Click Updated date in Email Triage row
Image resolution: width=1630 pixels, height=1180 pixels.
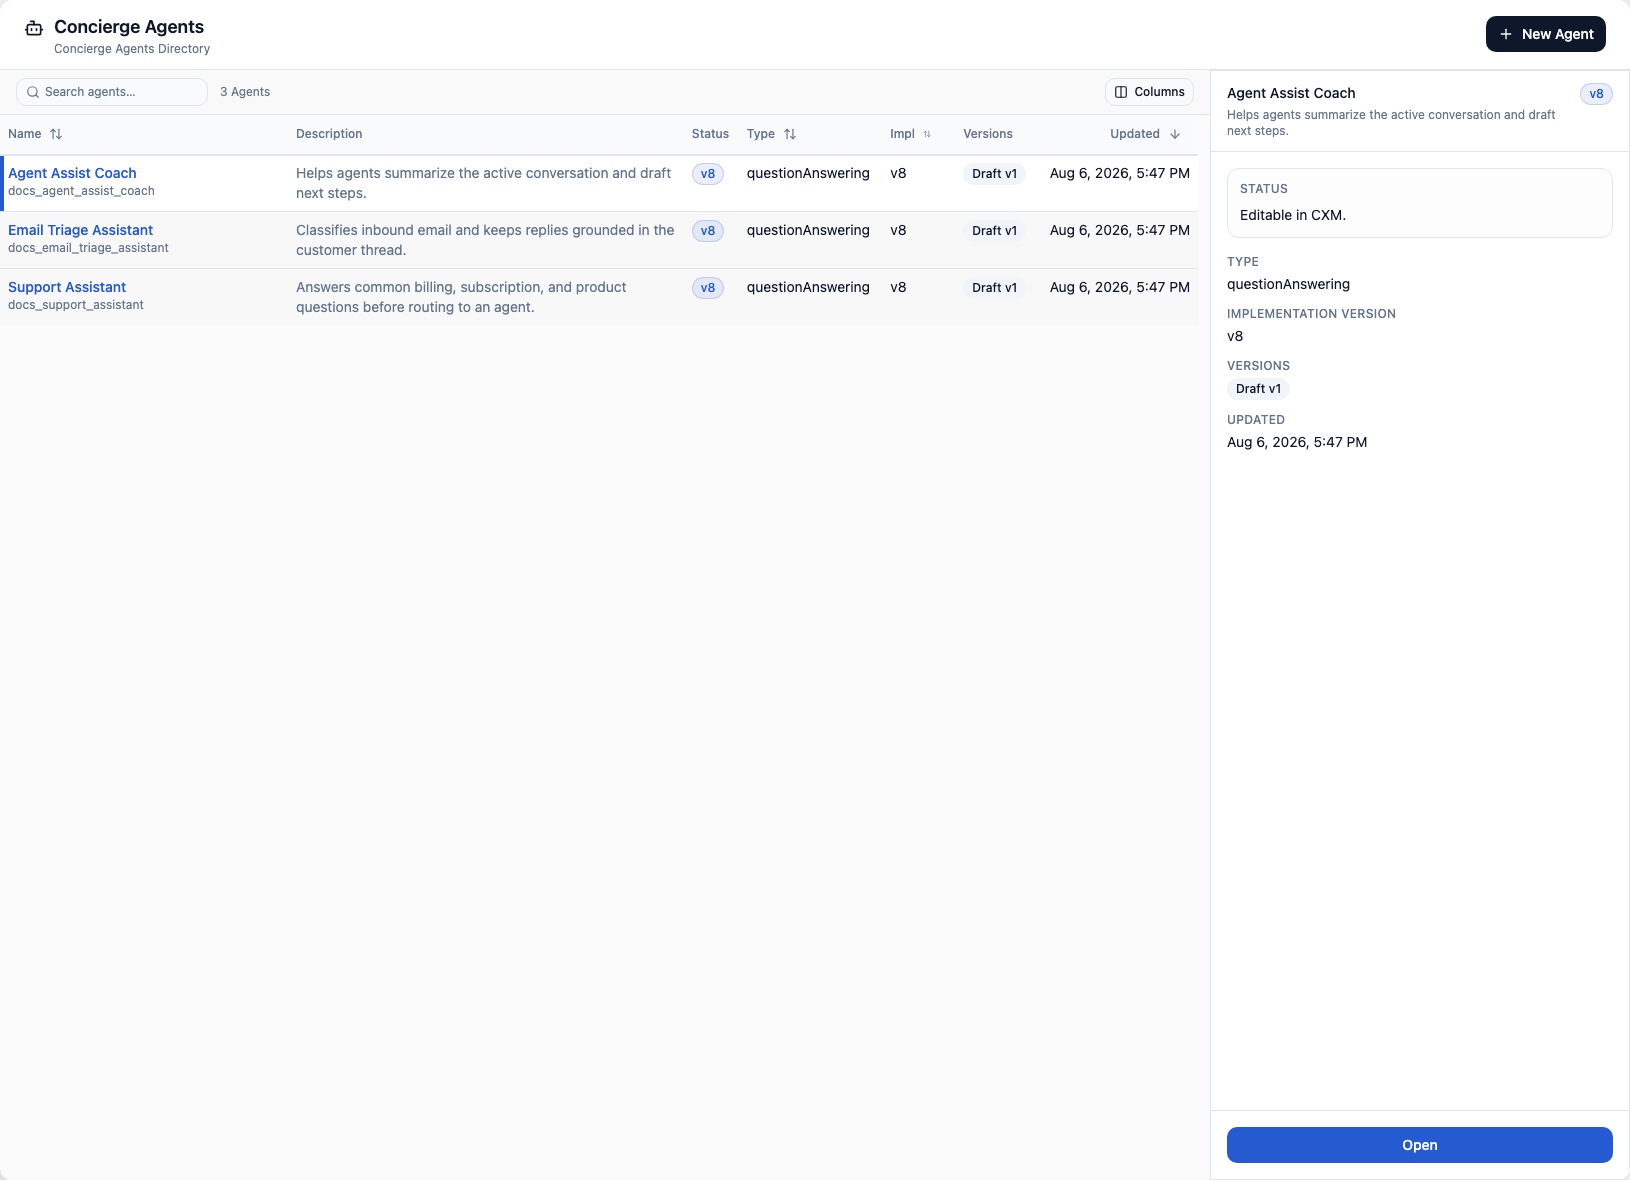click(1120, 230)
